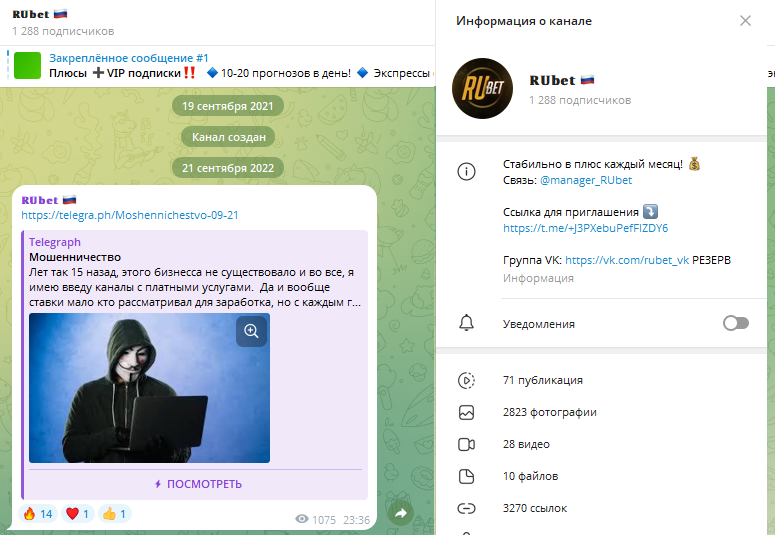Image resolution: width=775 pixels, height=535 pixels.
Task: Click the Канал создан service message
Action: pyautogui.click(x=228, y=137)
